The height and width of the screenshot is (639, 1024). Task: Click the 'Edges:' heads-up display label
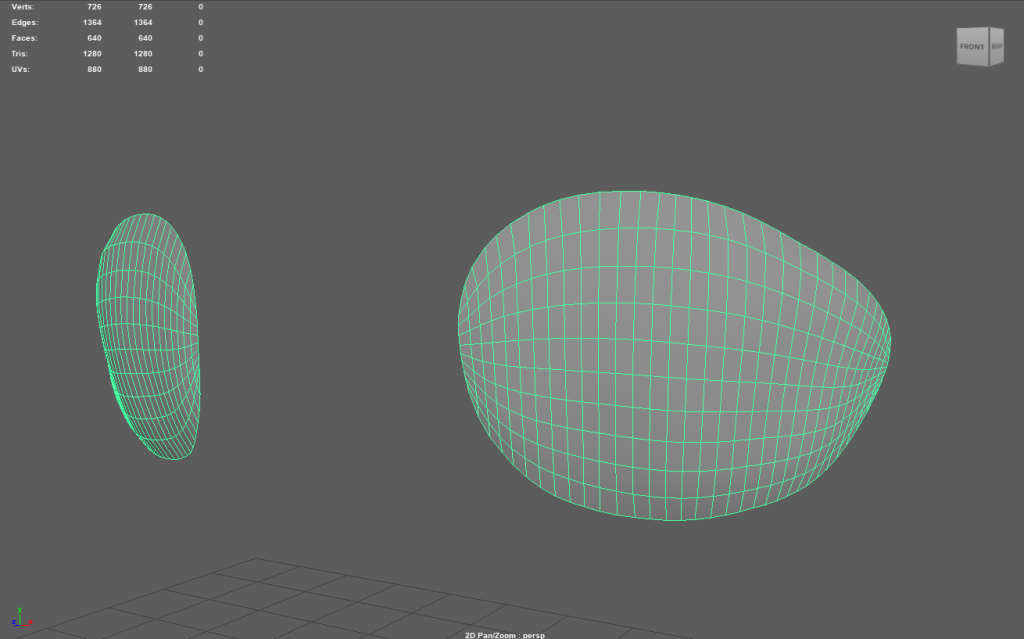click(25, 22)
